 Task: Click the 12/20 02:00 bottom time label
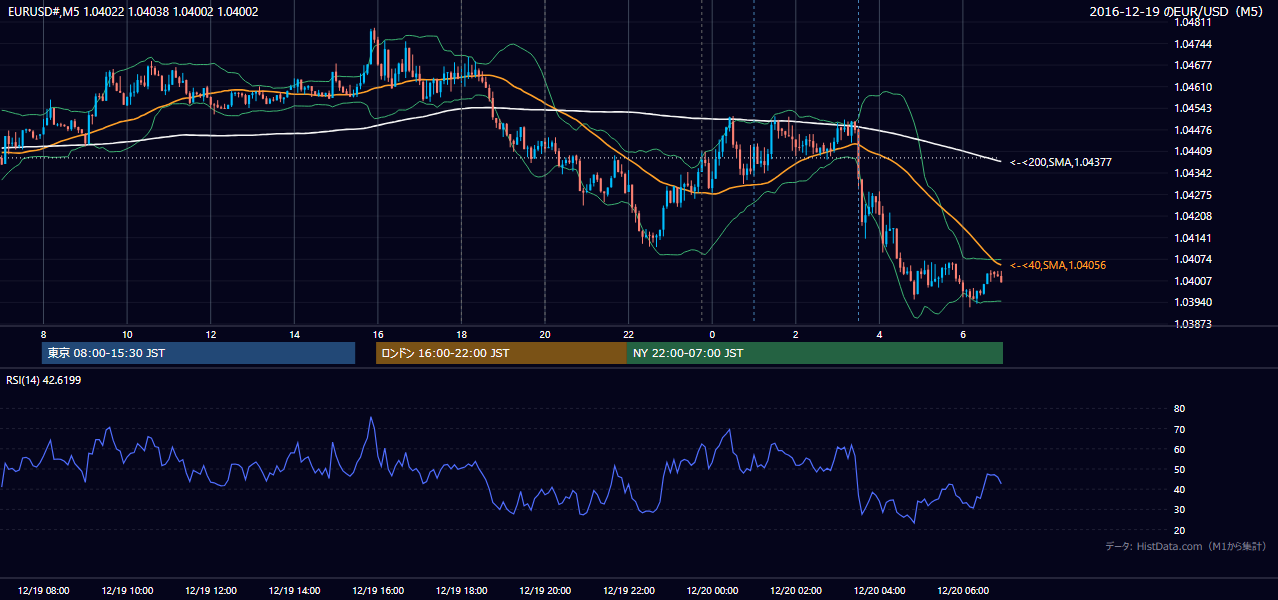(x=795, y=591)
